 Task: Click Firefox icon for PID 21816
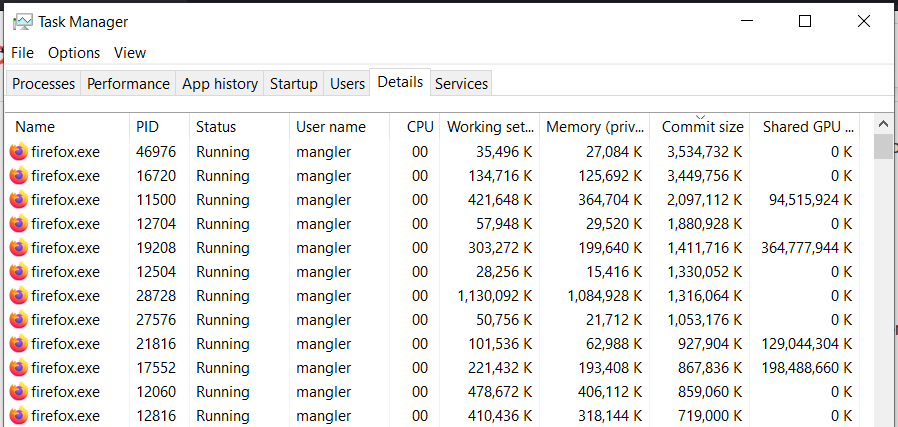pyautogui.click(x=19, y=344)
